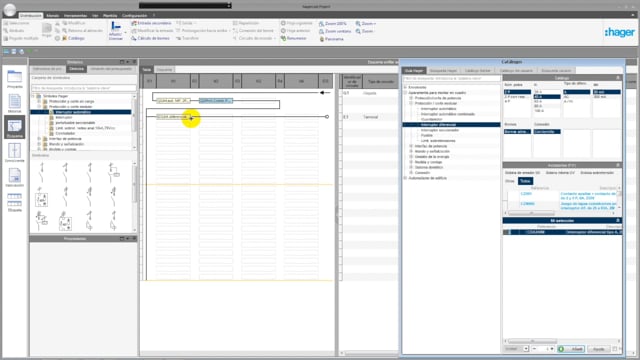Viewport: 640px width, 360px height.
Task: Select the boxed symbol in third row, second column
Action: (65, 221)
